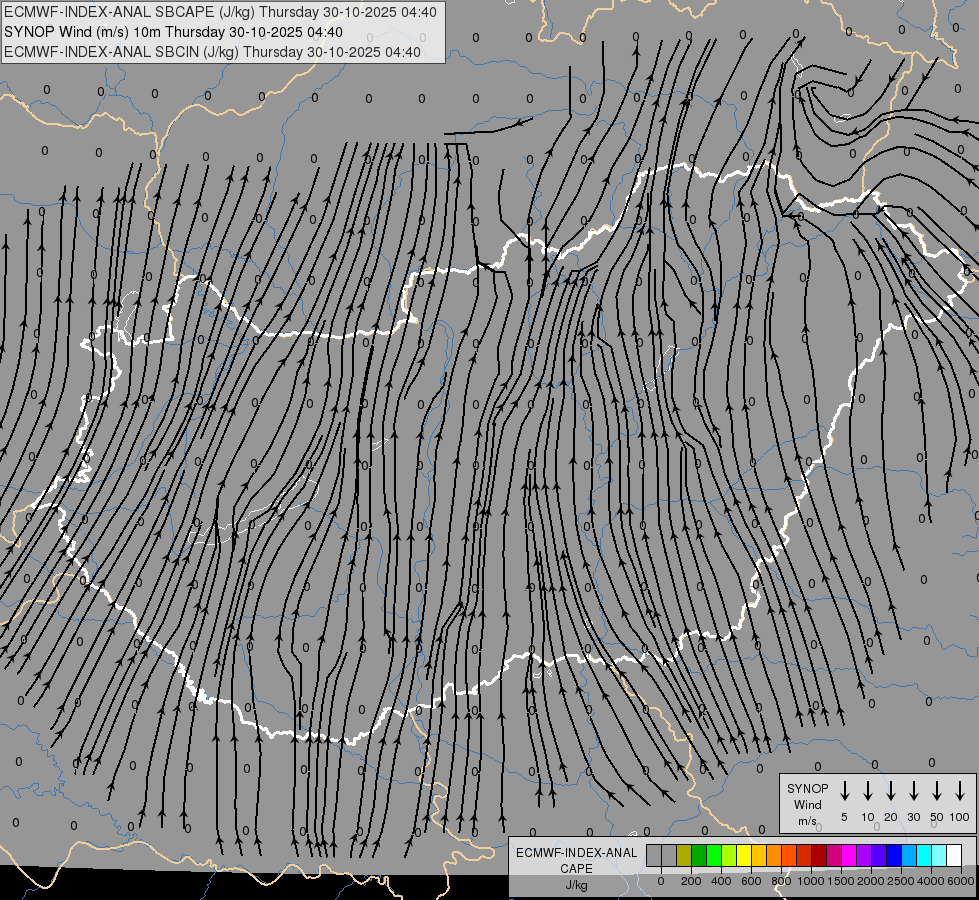Click the 200 tick label on CAPE scale
The height and width of the screenshot is (900, 979).
[691, 881]
